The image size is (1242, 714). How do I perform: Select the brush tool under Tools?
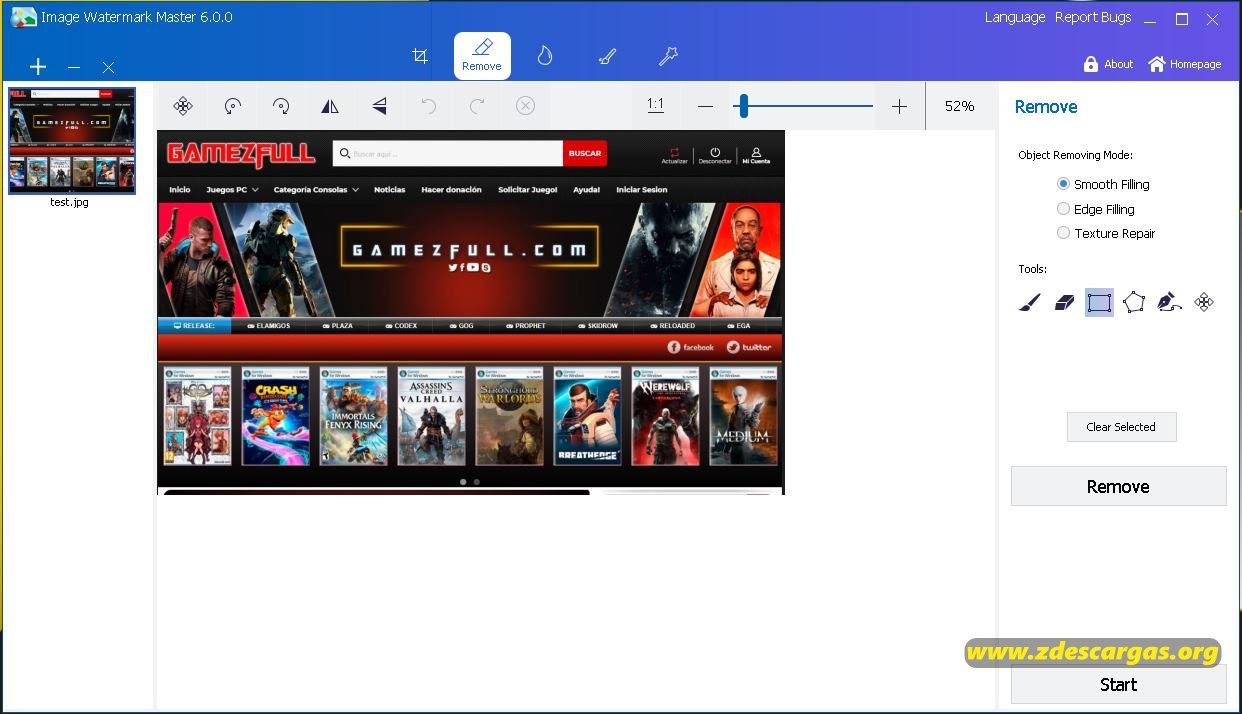coord(1030,302)
